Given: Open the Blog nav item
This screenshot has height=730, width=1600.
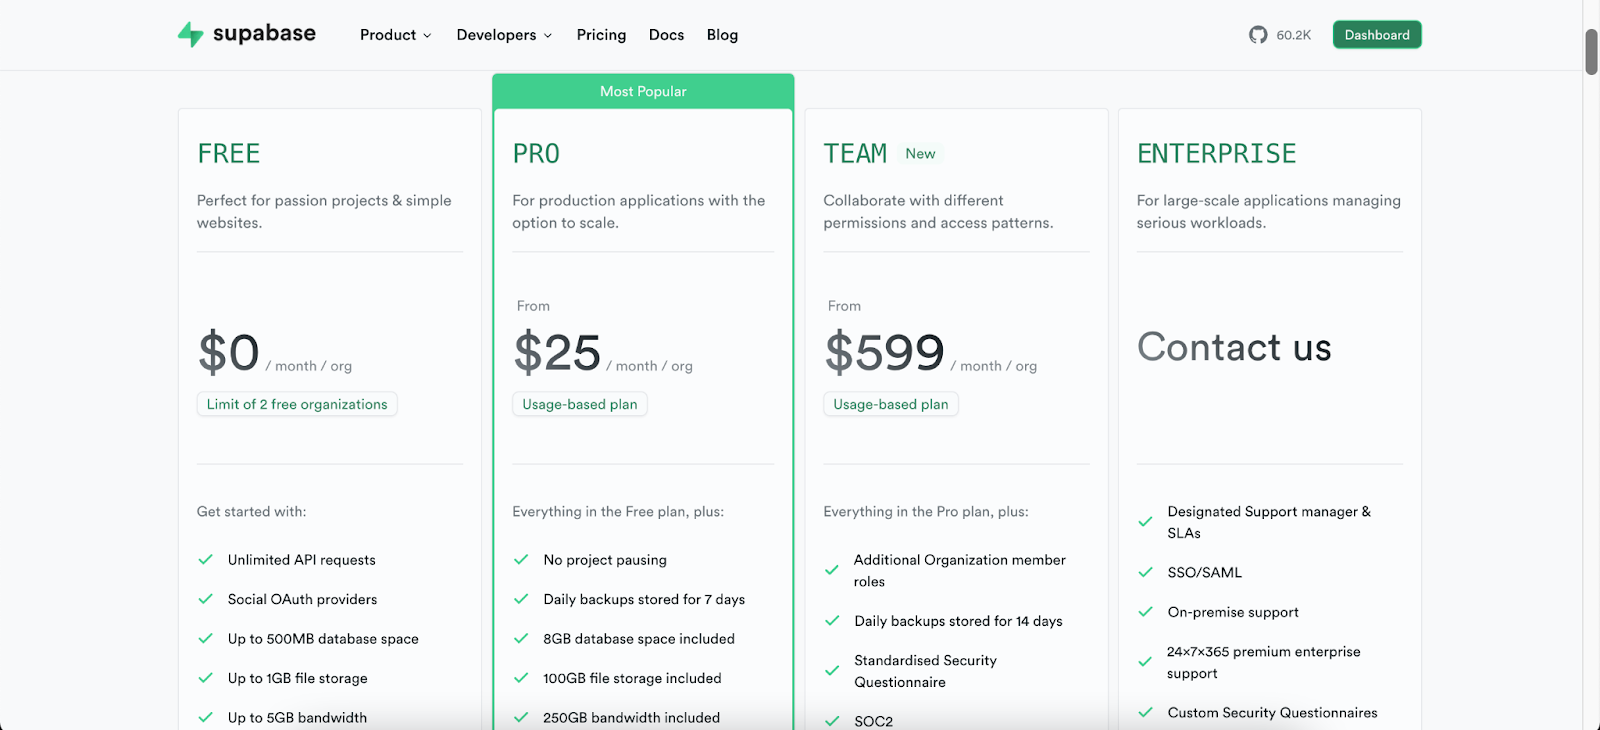Looking at the screenshot, I should point(722,35).
